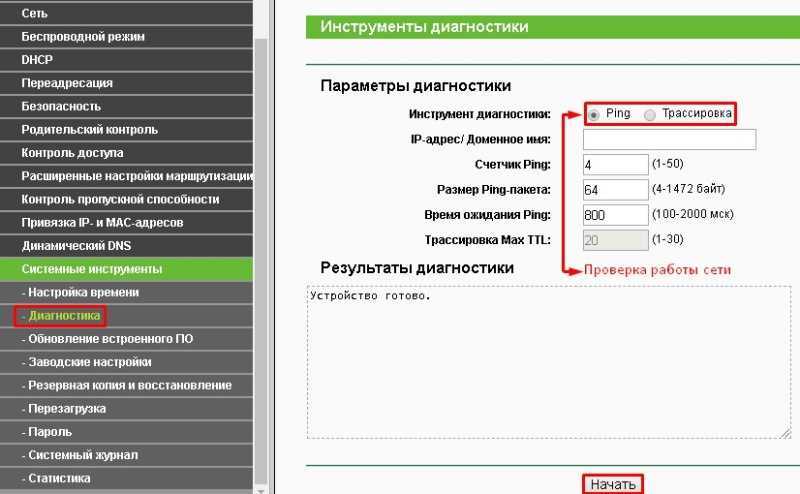This screenshot has height=494, width=800.
Task: Open Родительский контроль section
Action: point(126,130)
